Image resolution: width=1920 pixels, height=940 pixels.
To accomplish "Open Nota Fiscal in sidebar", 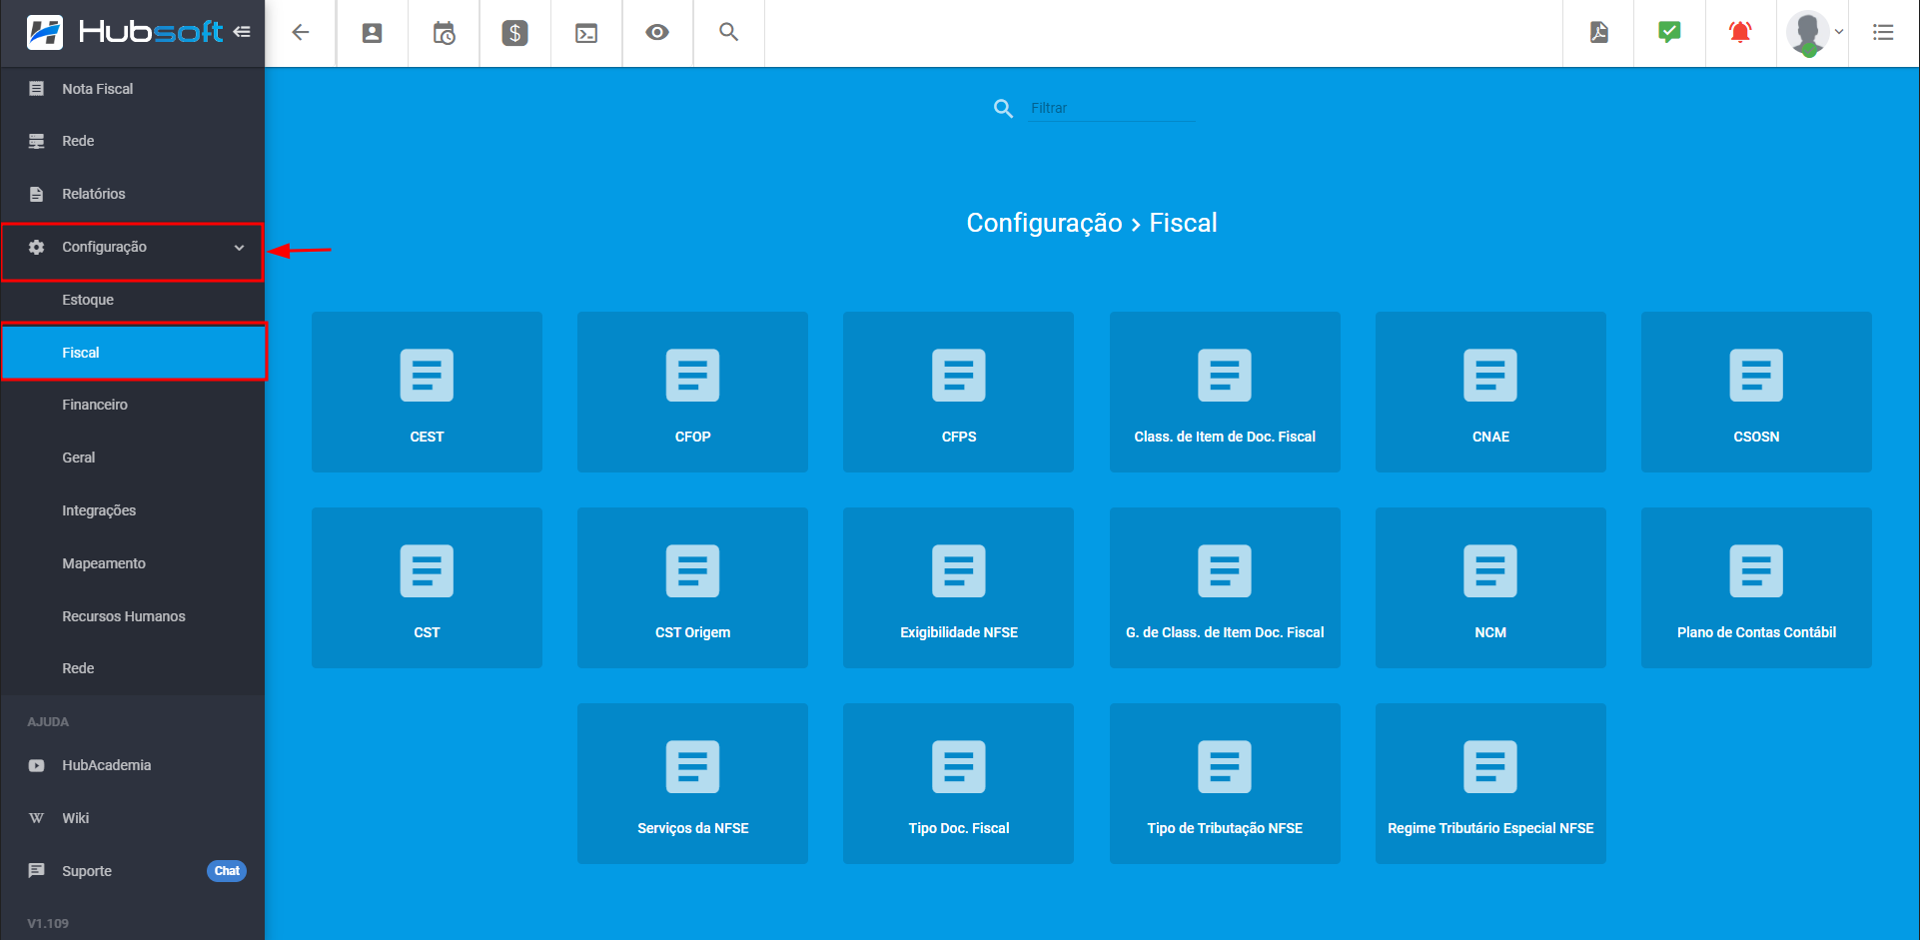I will tap(132, 89).
